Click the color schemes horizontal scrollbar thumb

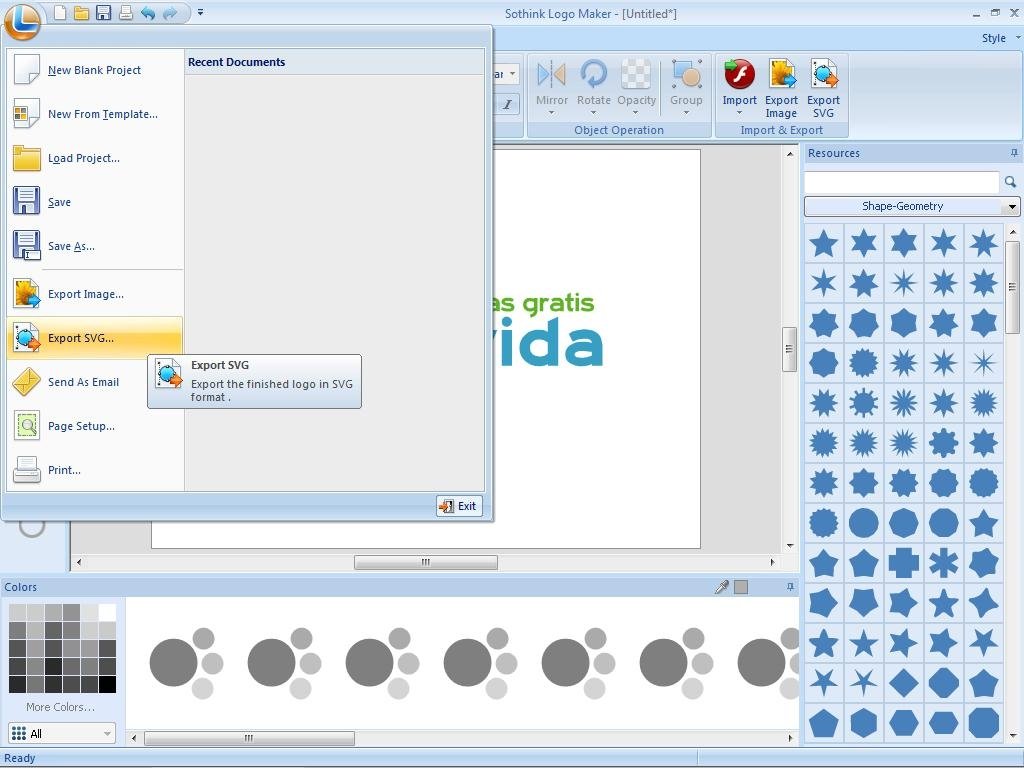tap(249, 738)
